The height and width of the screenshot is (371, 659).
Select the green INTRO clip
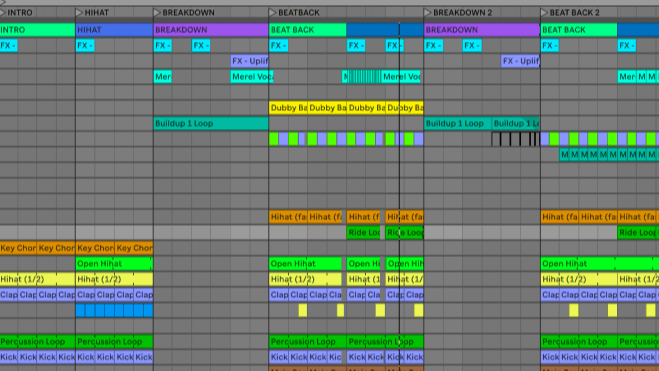pos(37,30)
